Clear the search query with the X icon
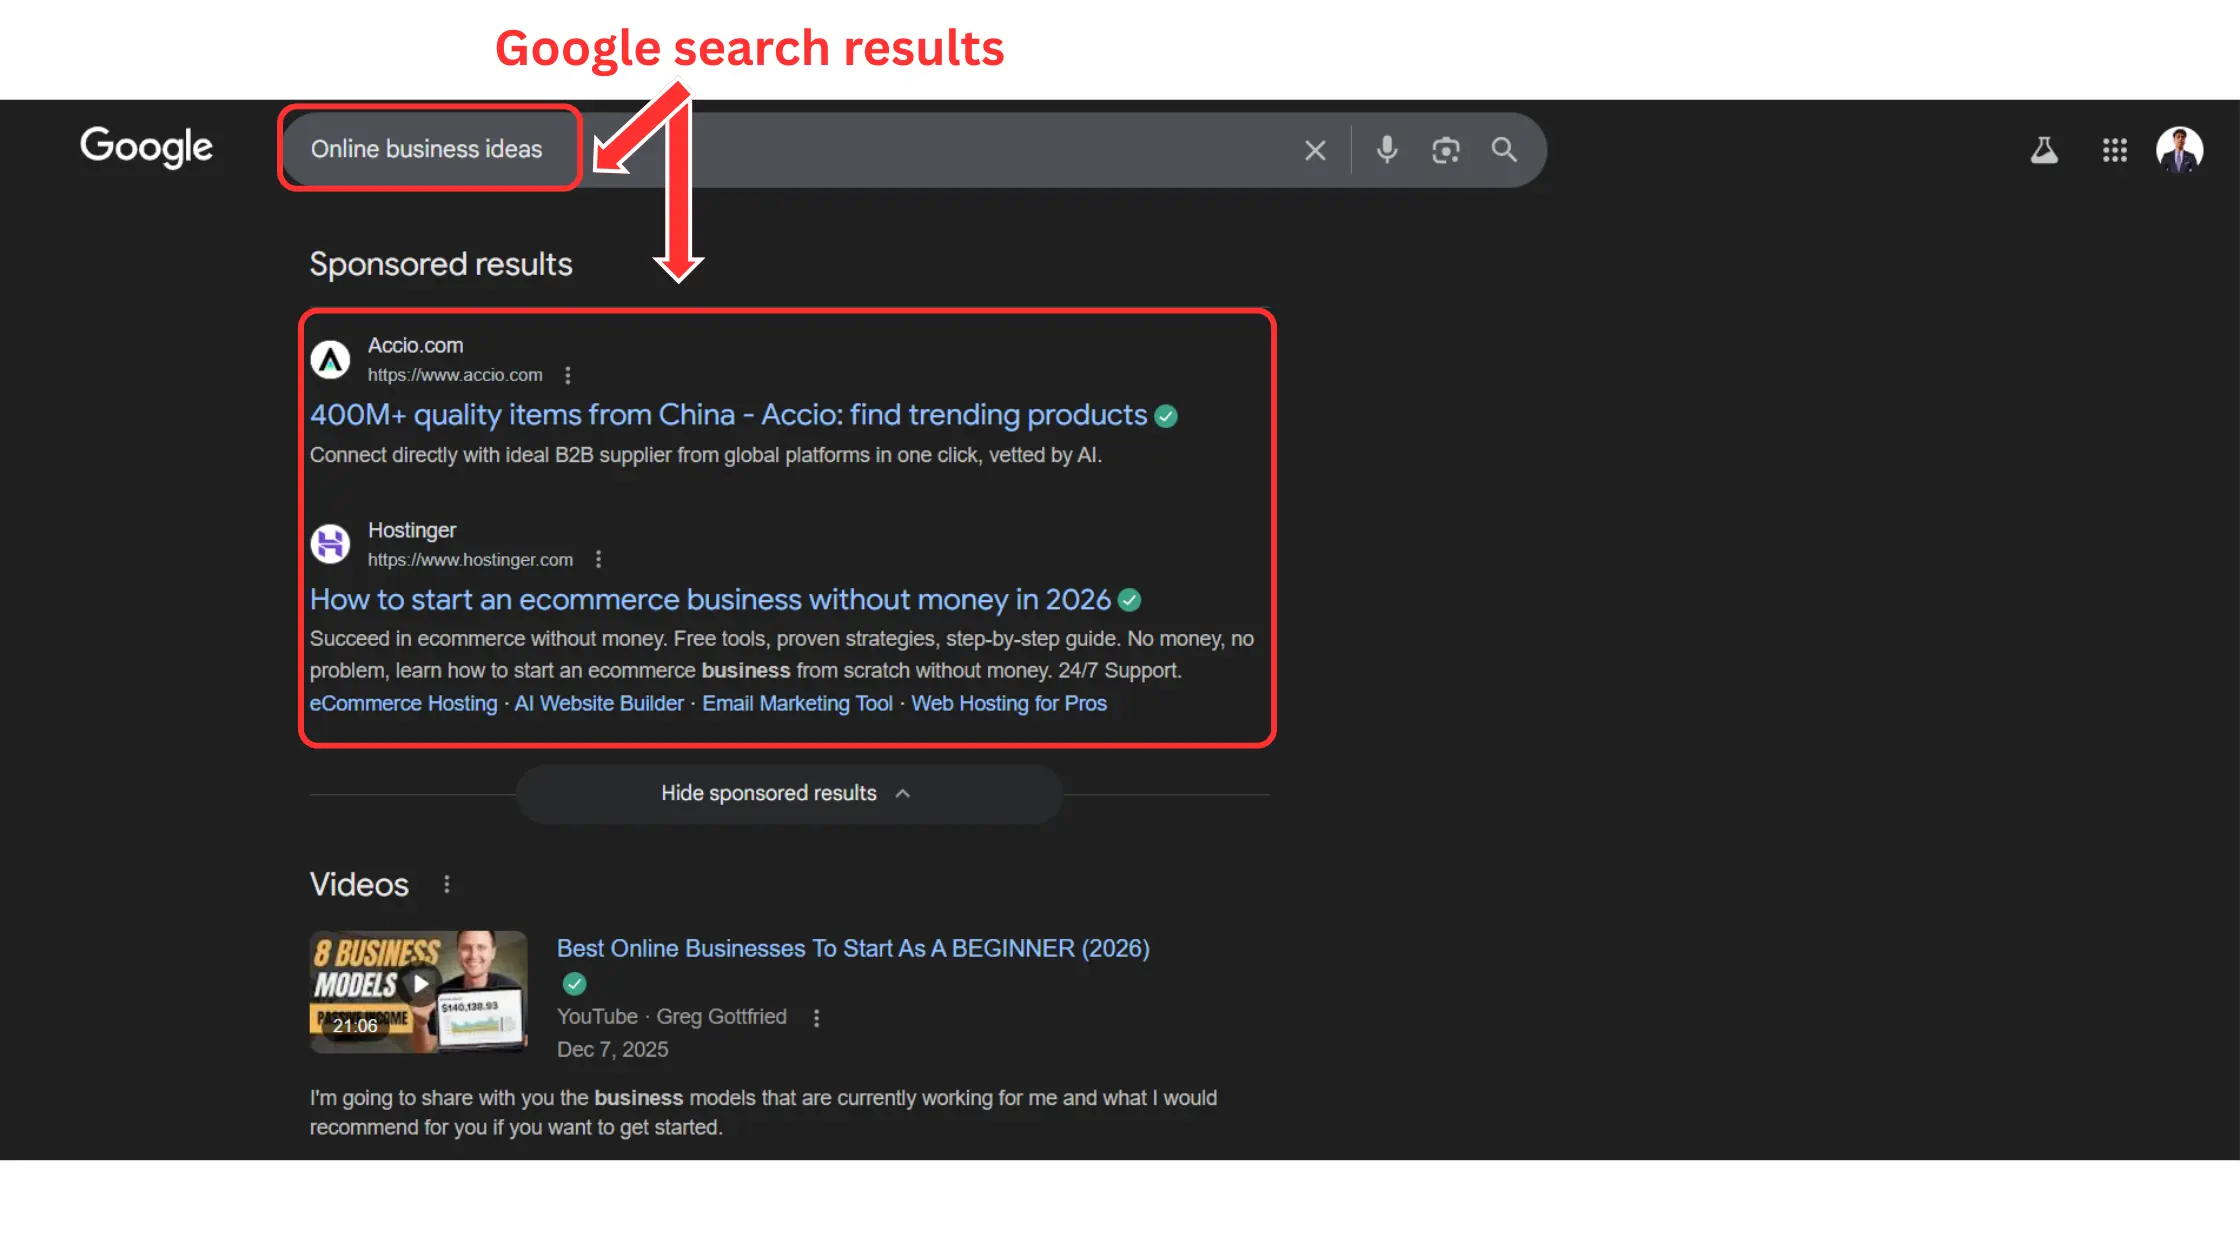Viewport: 2240px width, 1260px height. tap(1315, 150)
